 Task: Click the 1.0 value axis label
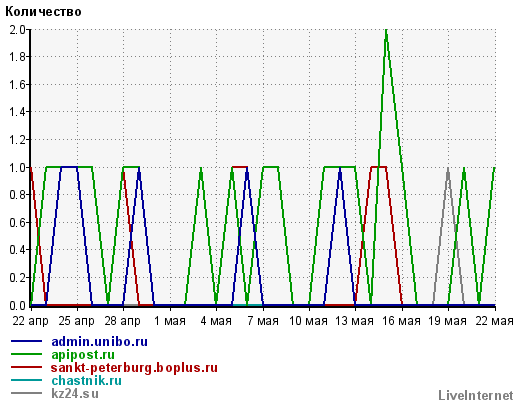point(17,167)
